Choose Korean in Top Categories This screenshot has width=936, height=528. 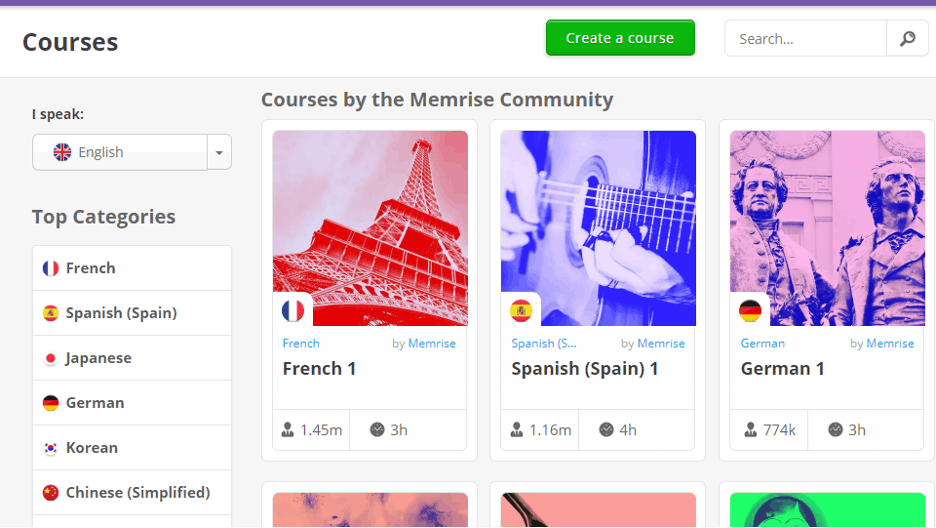132,447
